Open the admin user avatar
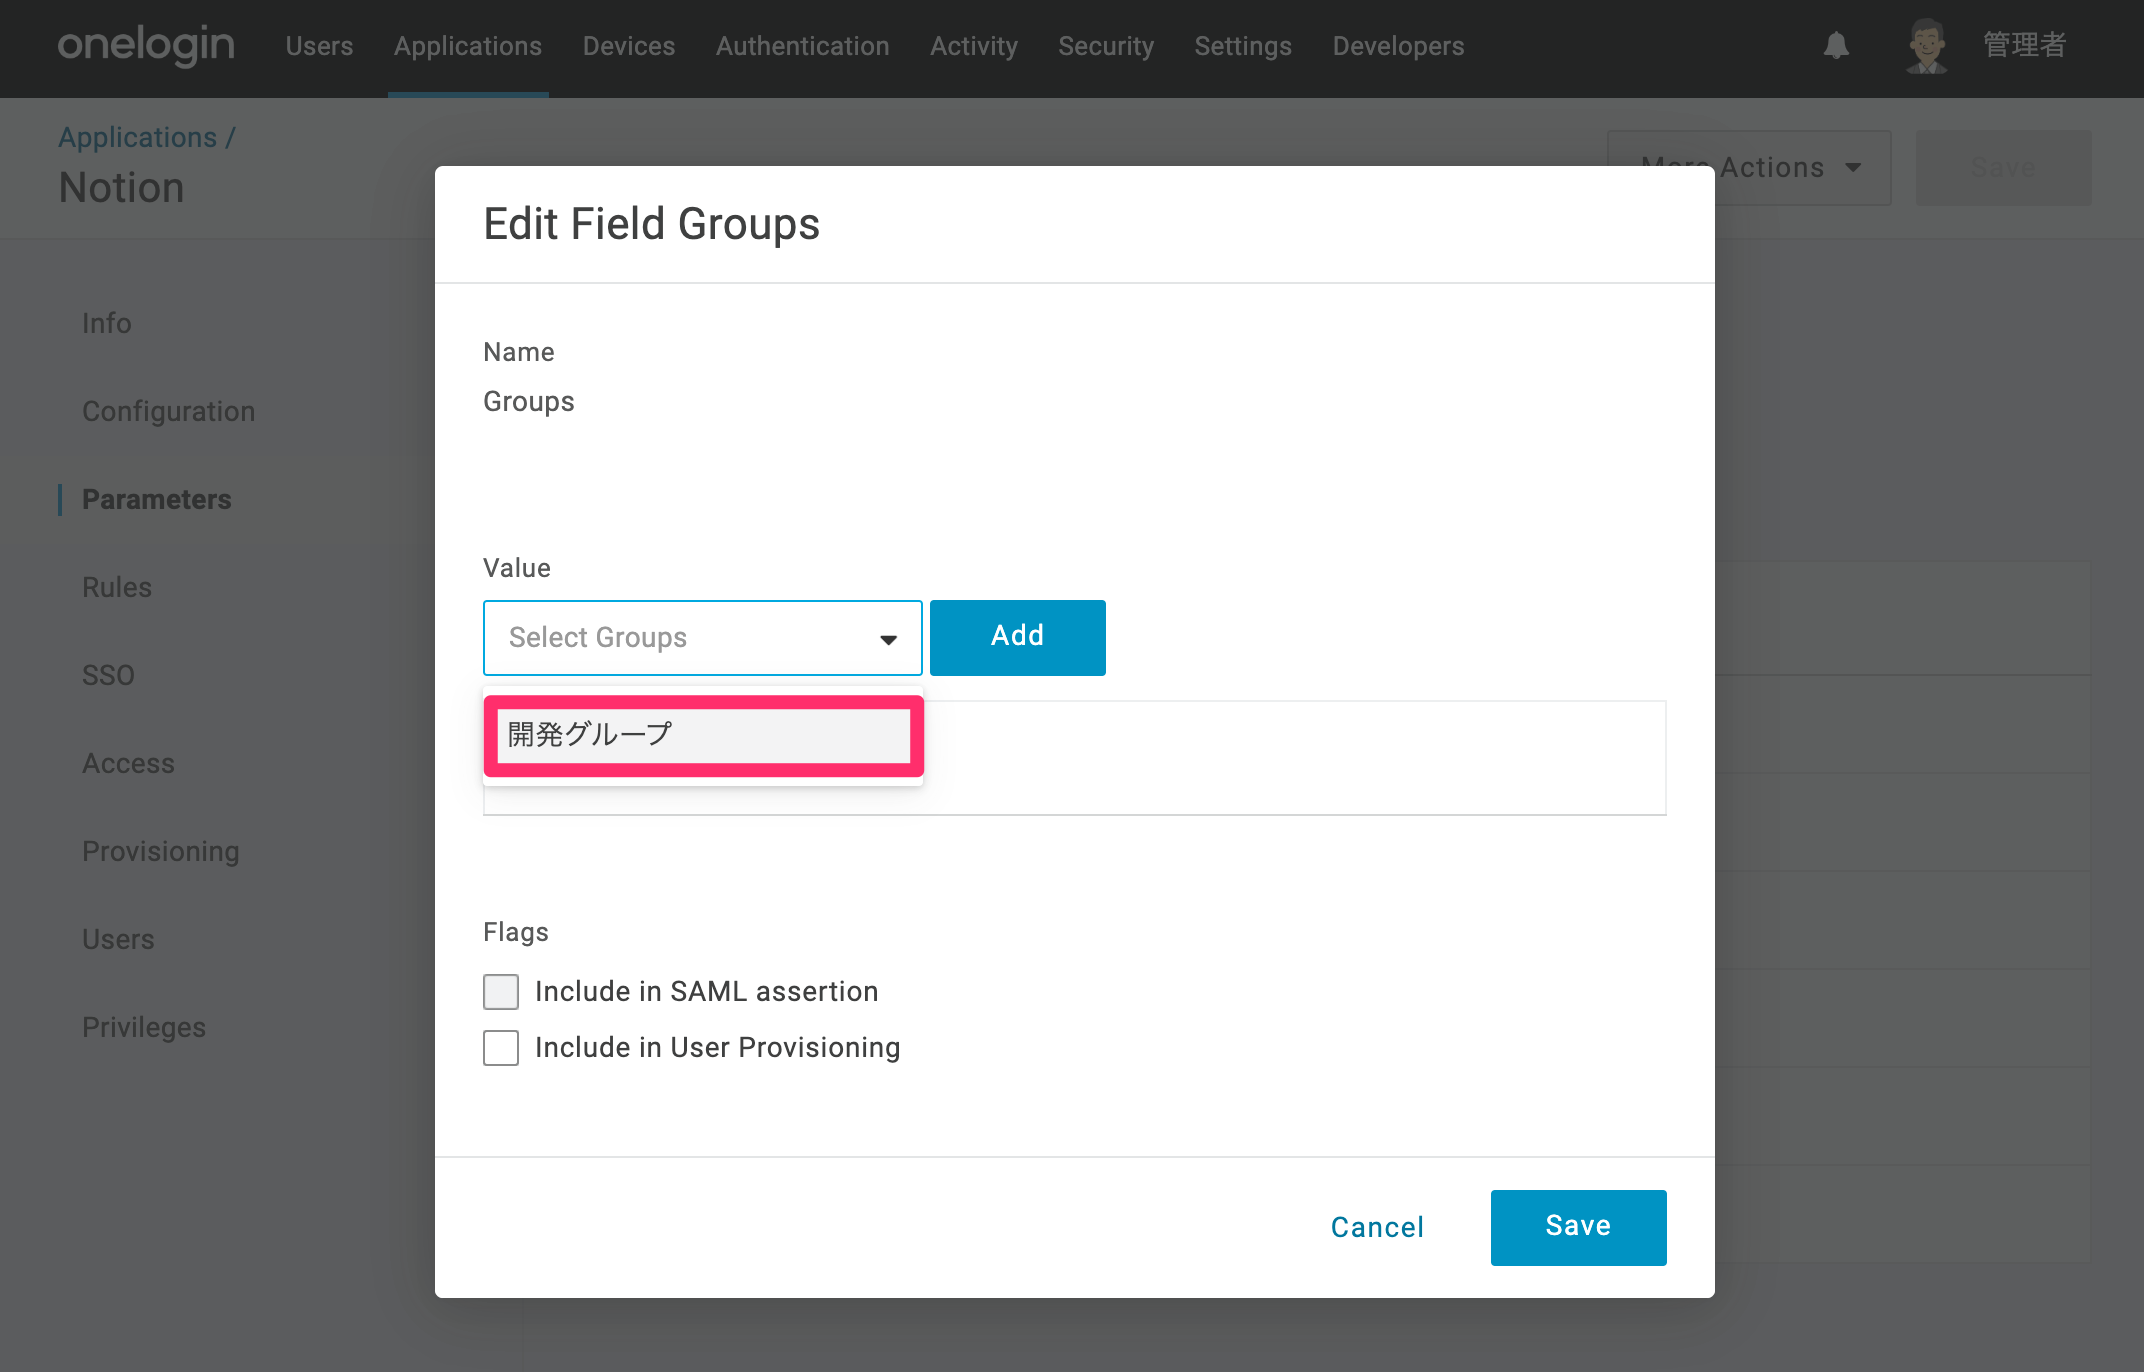 coord(1927,46)
